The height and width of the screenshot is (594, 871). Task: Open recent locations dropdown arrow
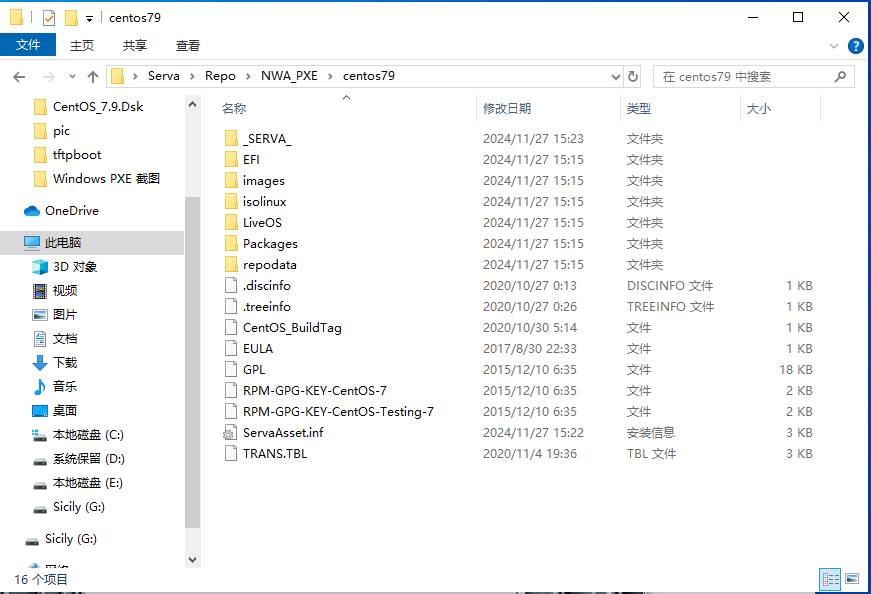pyautogui.click(x=71, y=77)
